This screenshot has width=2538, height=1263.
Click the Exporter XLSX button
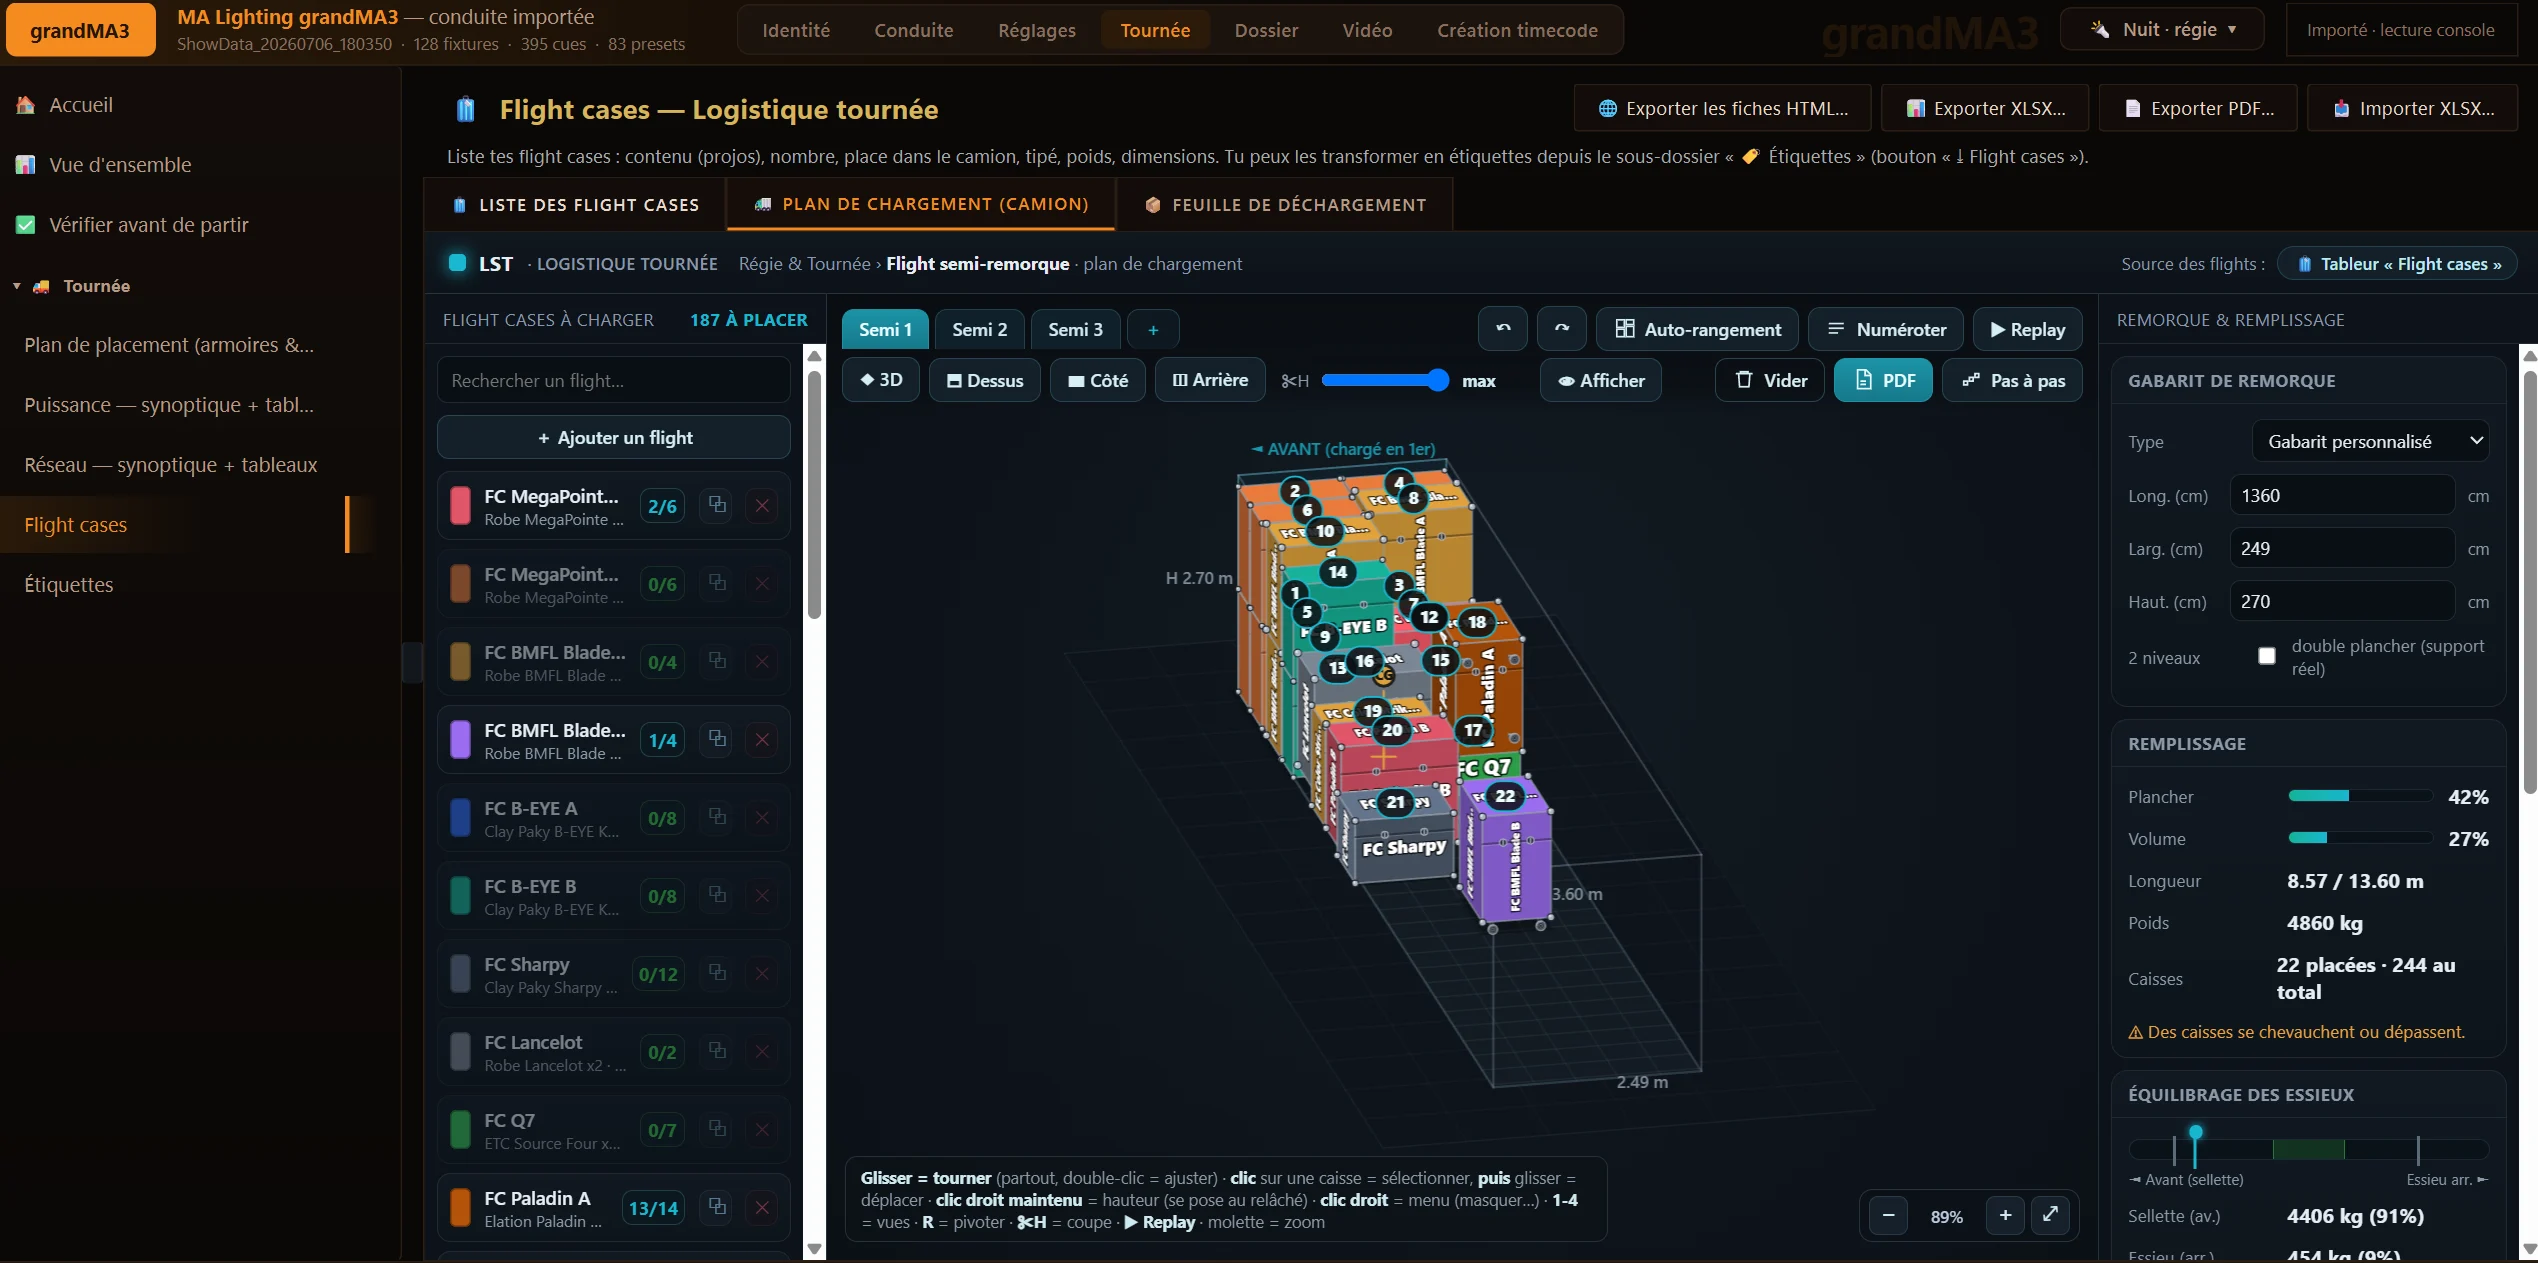[1985, 108]
